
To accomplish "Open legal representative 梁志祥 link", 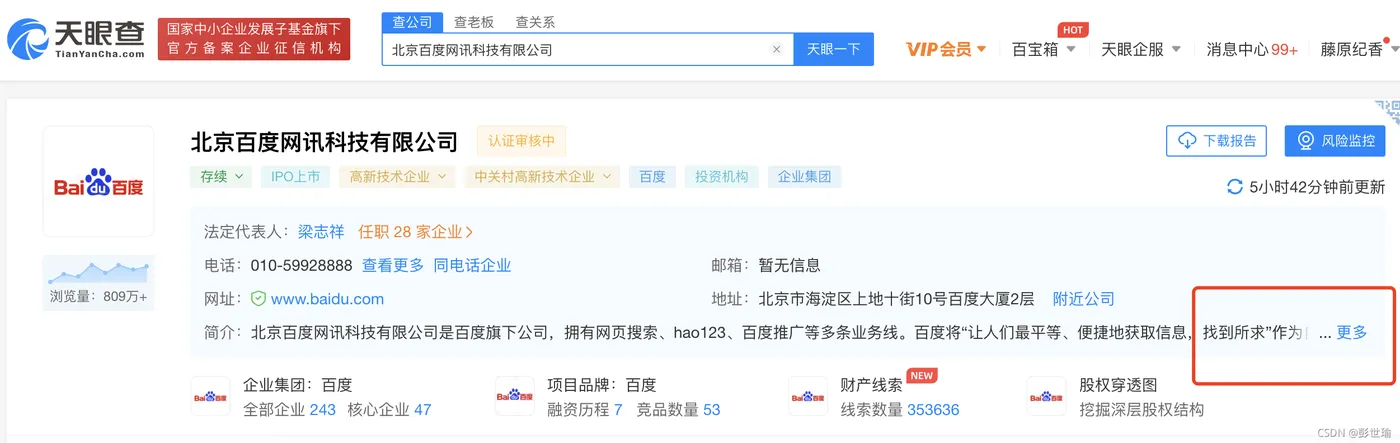I will (x=321, y=232).
